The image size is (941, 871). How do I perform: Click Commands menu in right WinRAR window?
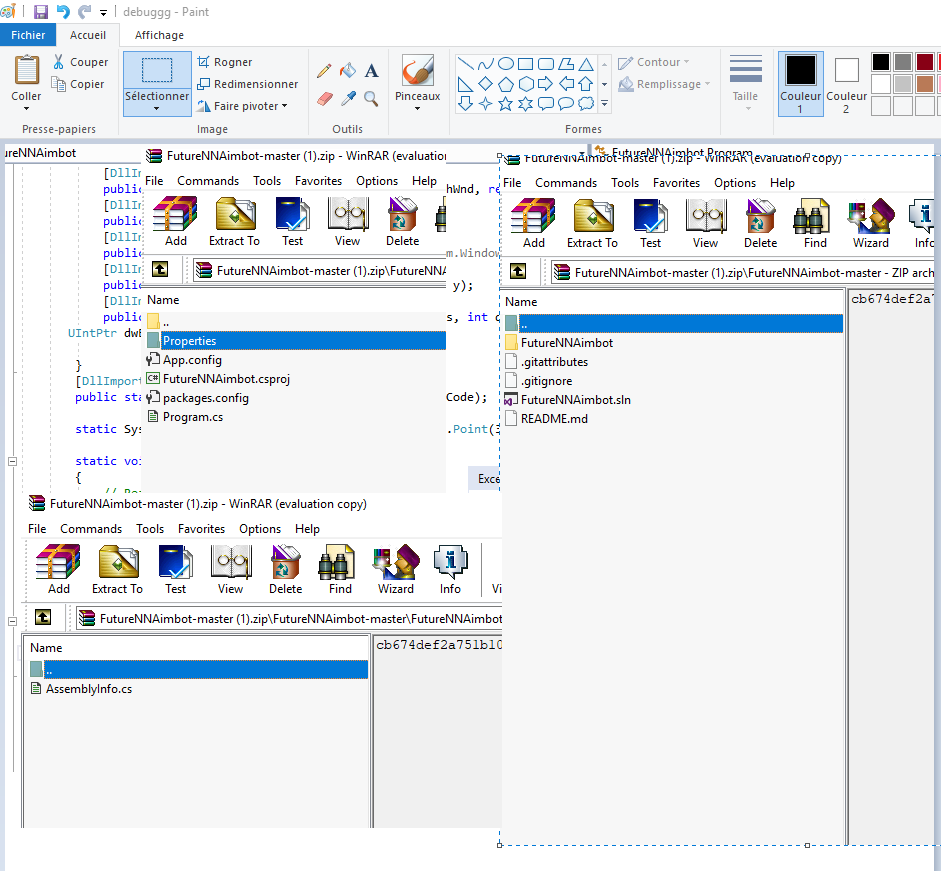[x=566, y=182]
